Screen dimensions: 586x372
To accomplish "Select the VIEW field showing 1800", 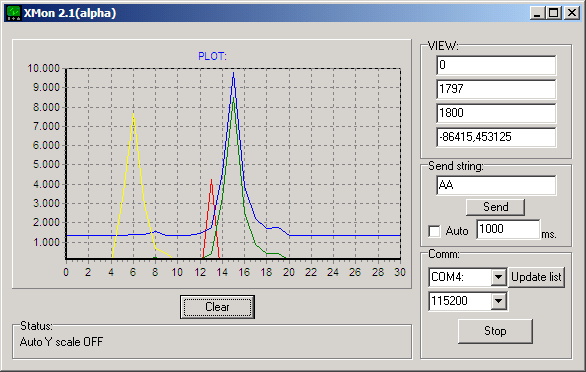I will click(496, 113).
